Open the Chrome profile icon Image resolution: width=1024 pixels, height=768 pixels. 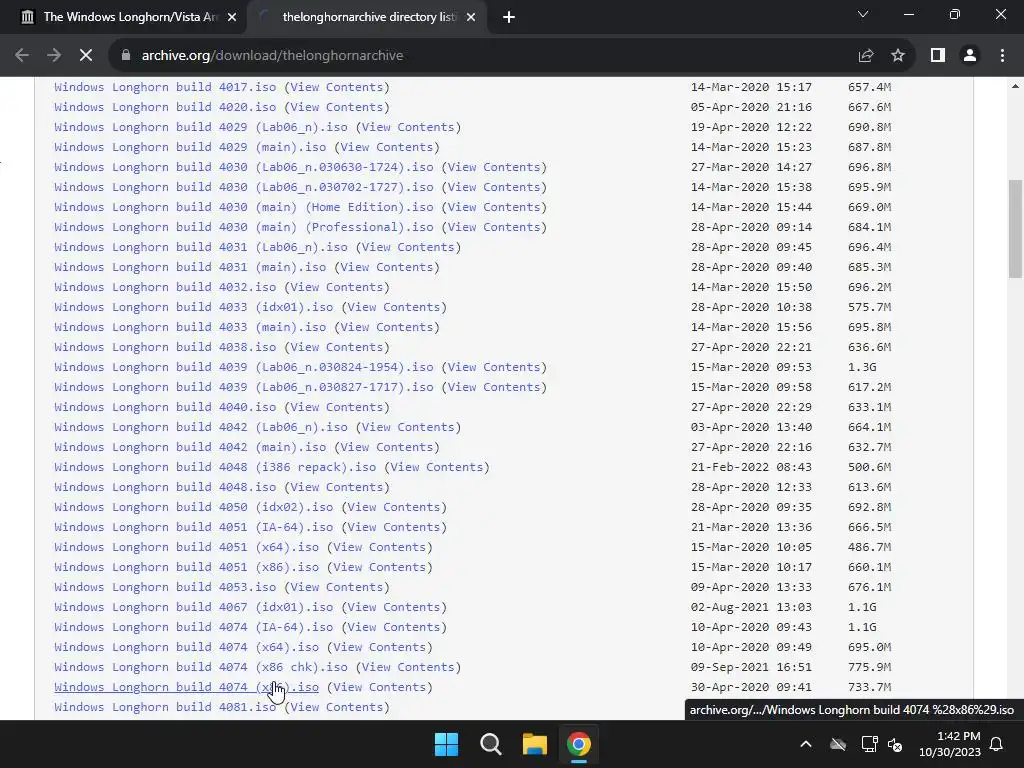coord(970,56)
